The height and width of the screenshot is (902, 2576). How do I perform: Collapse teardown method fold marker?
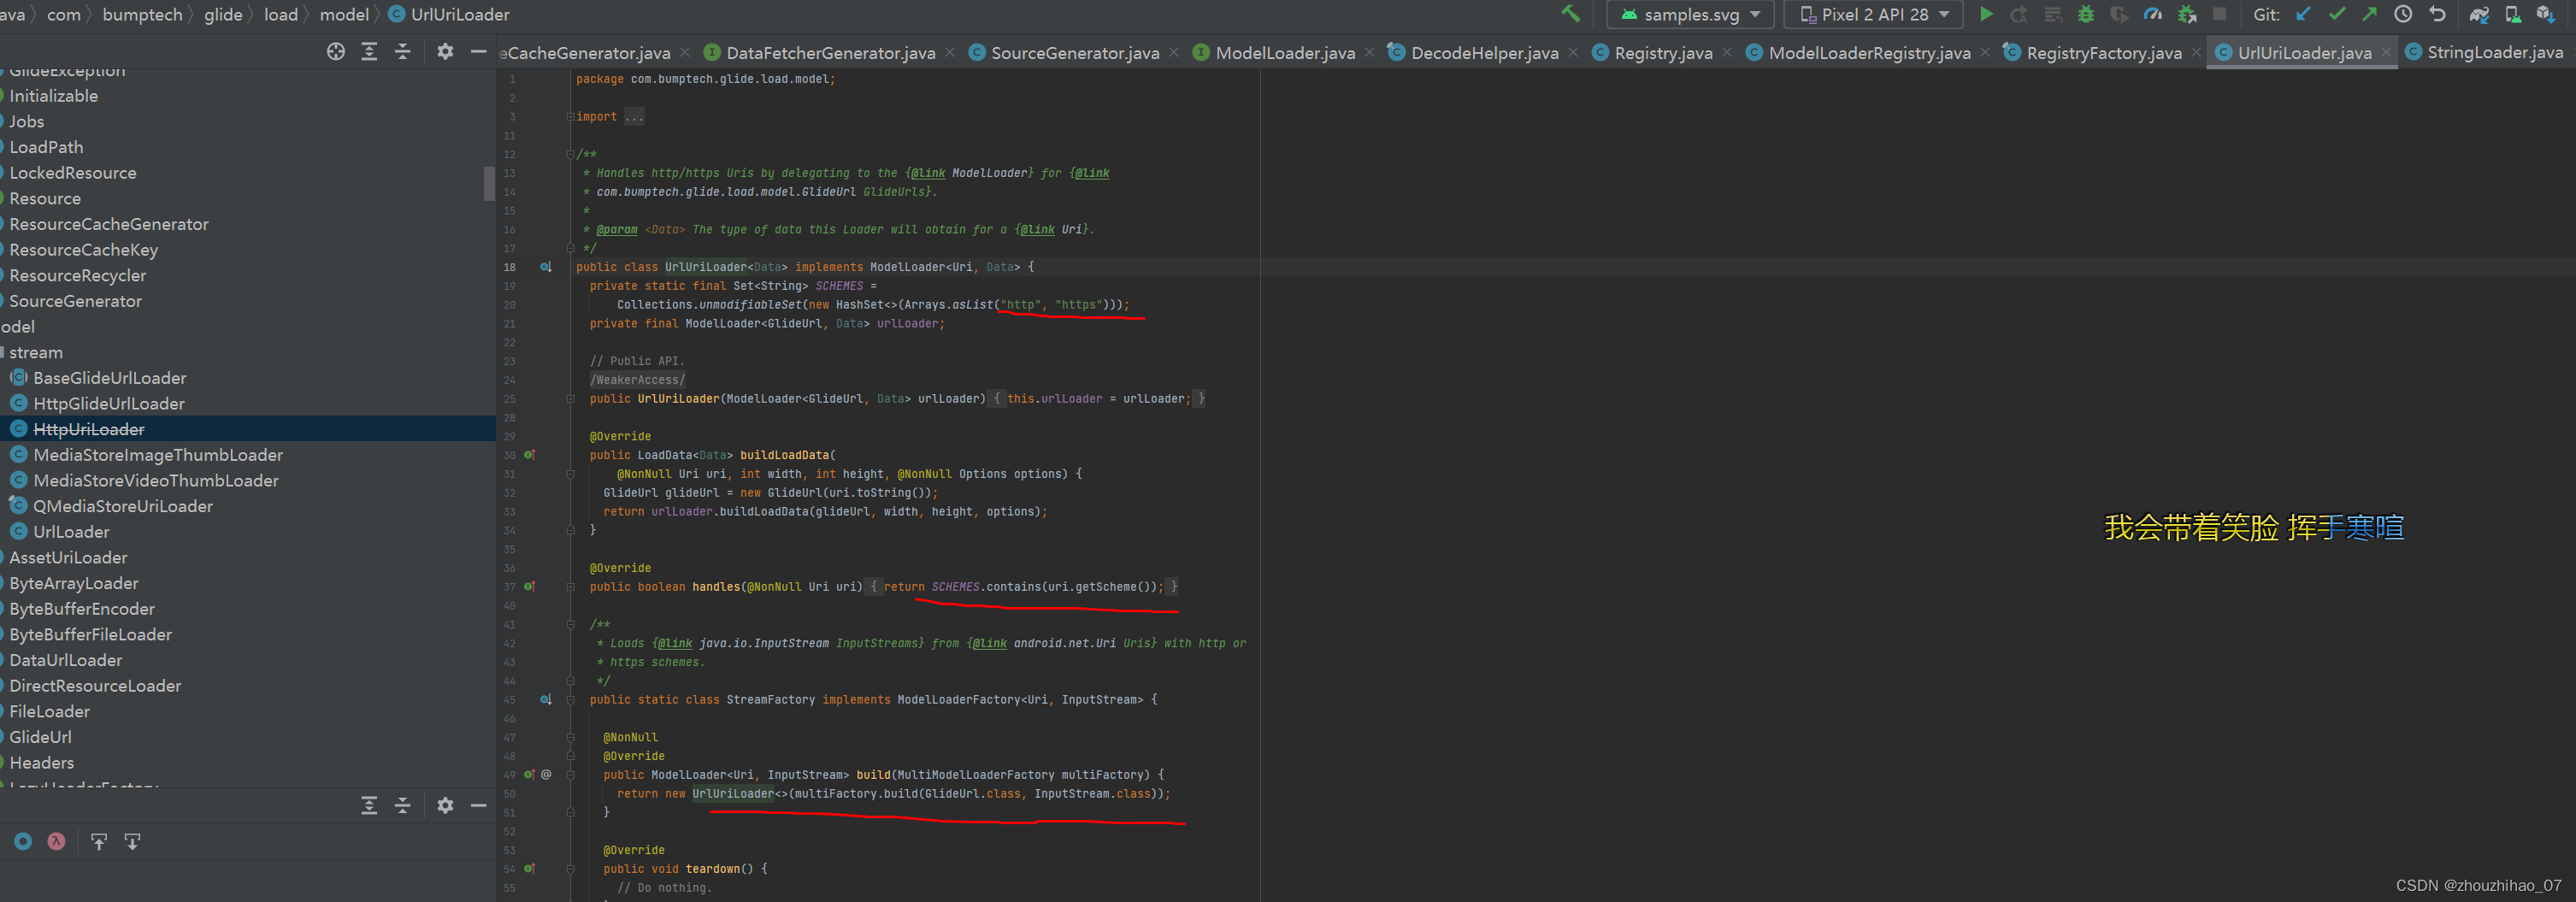coord(570,869)
